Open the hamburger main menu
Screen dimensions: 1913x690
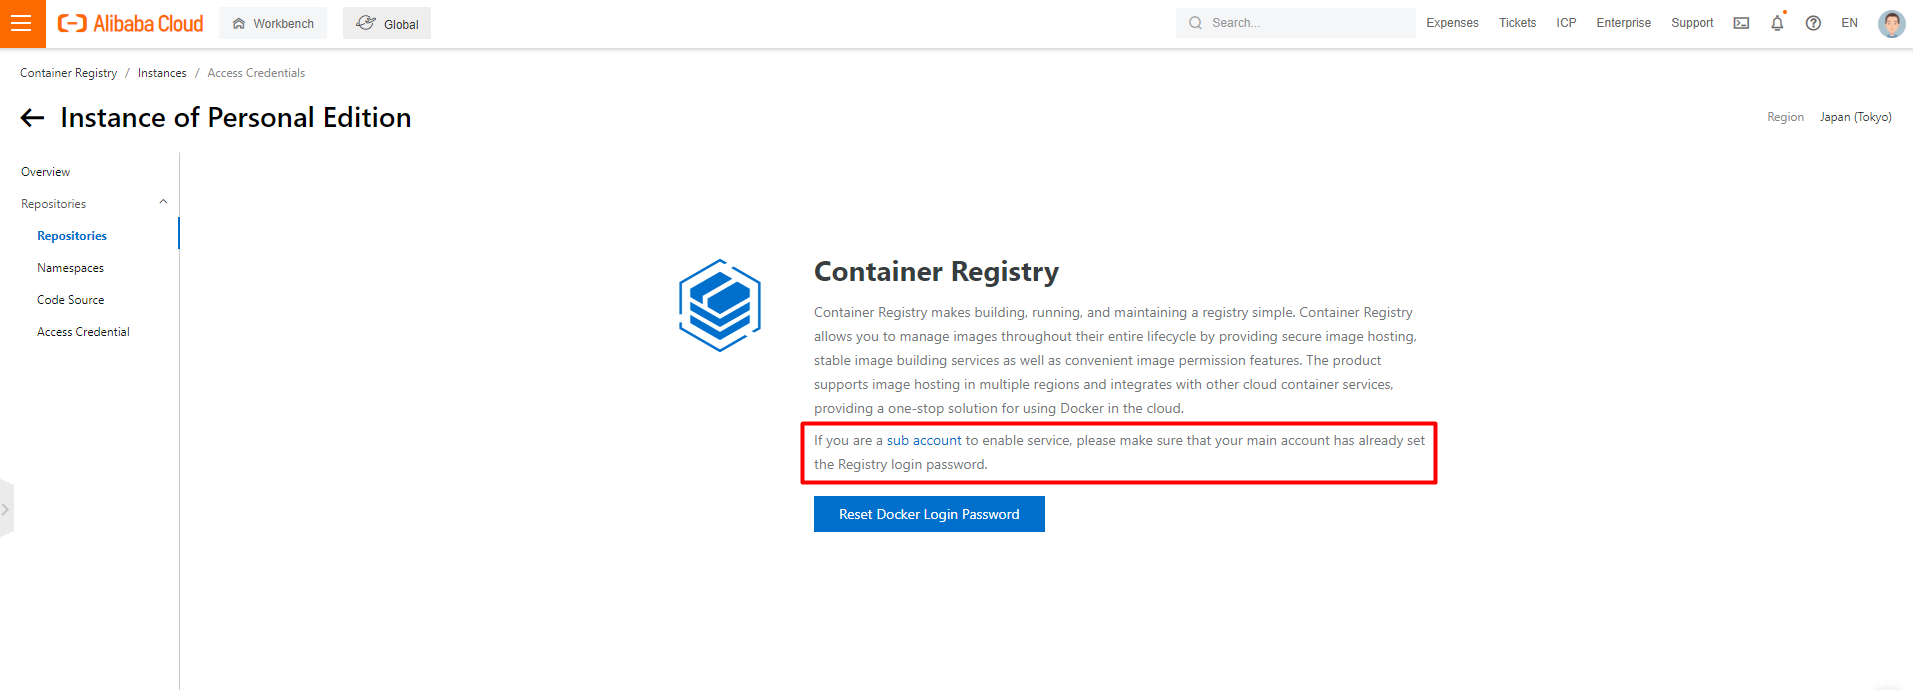(x=22, y=23)
